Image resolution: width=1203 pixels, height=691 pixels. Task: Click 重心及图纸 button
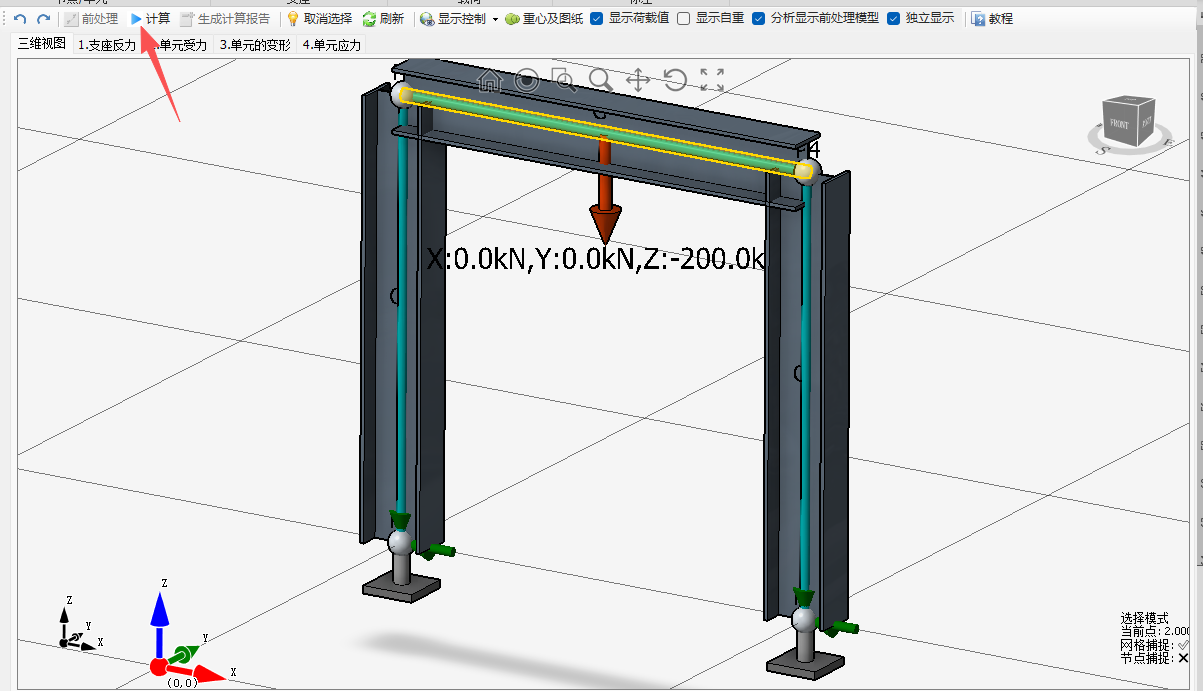544,19
